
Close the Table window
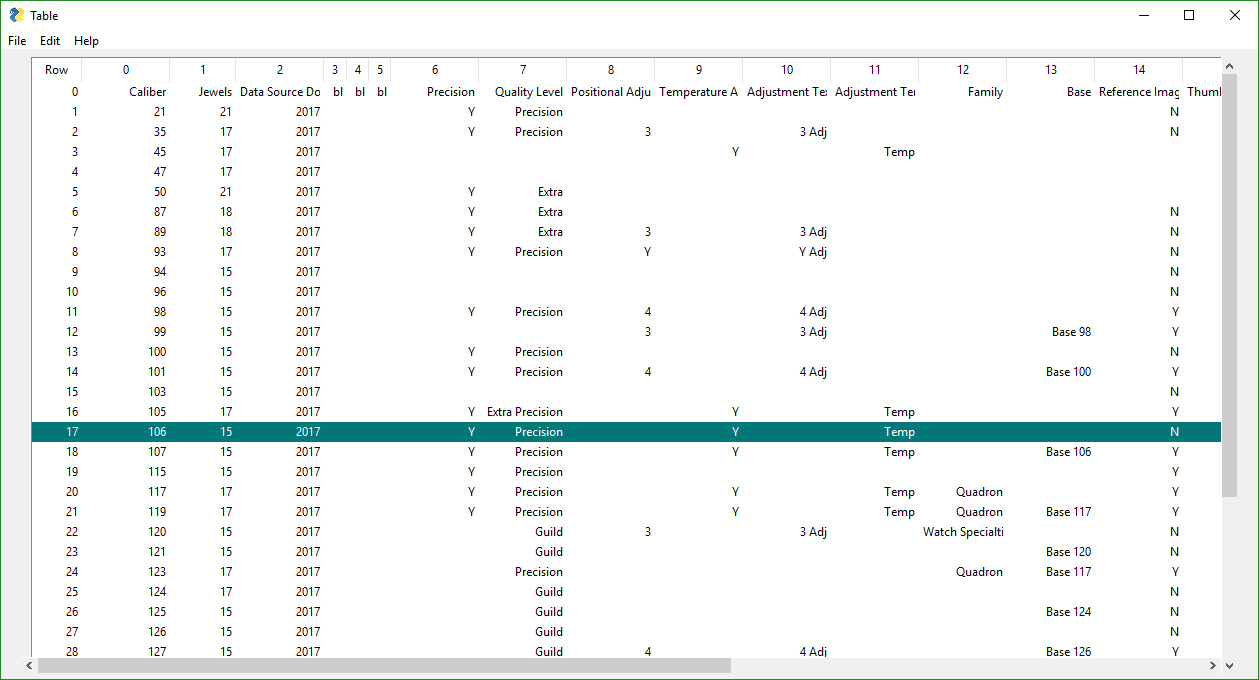click(1235, 15)
